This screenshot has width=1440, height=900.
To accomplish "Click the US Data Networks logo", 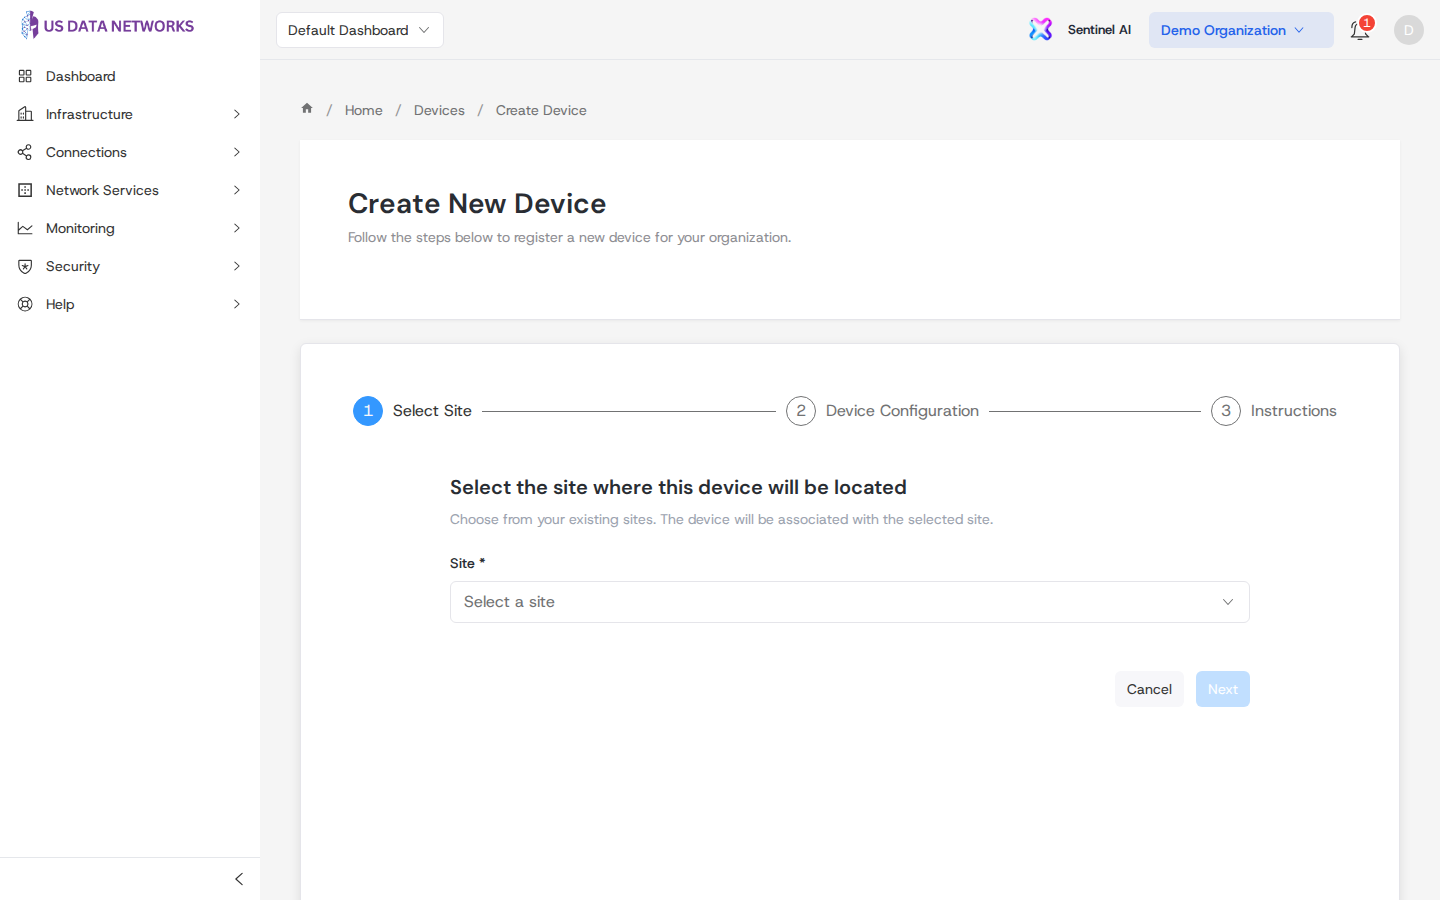I will 107,26.
